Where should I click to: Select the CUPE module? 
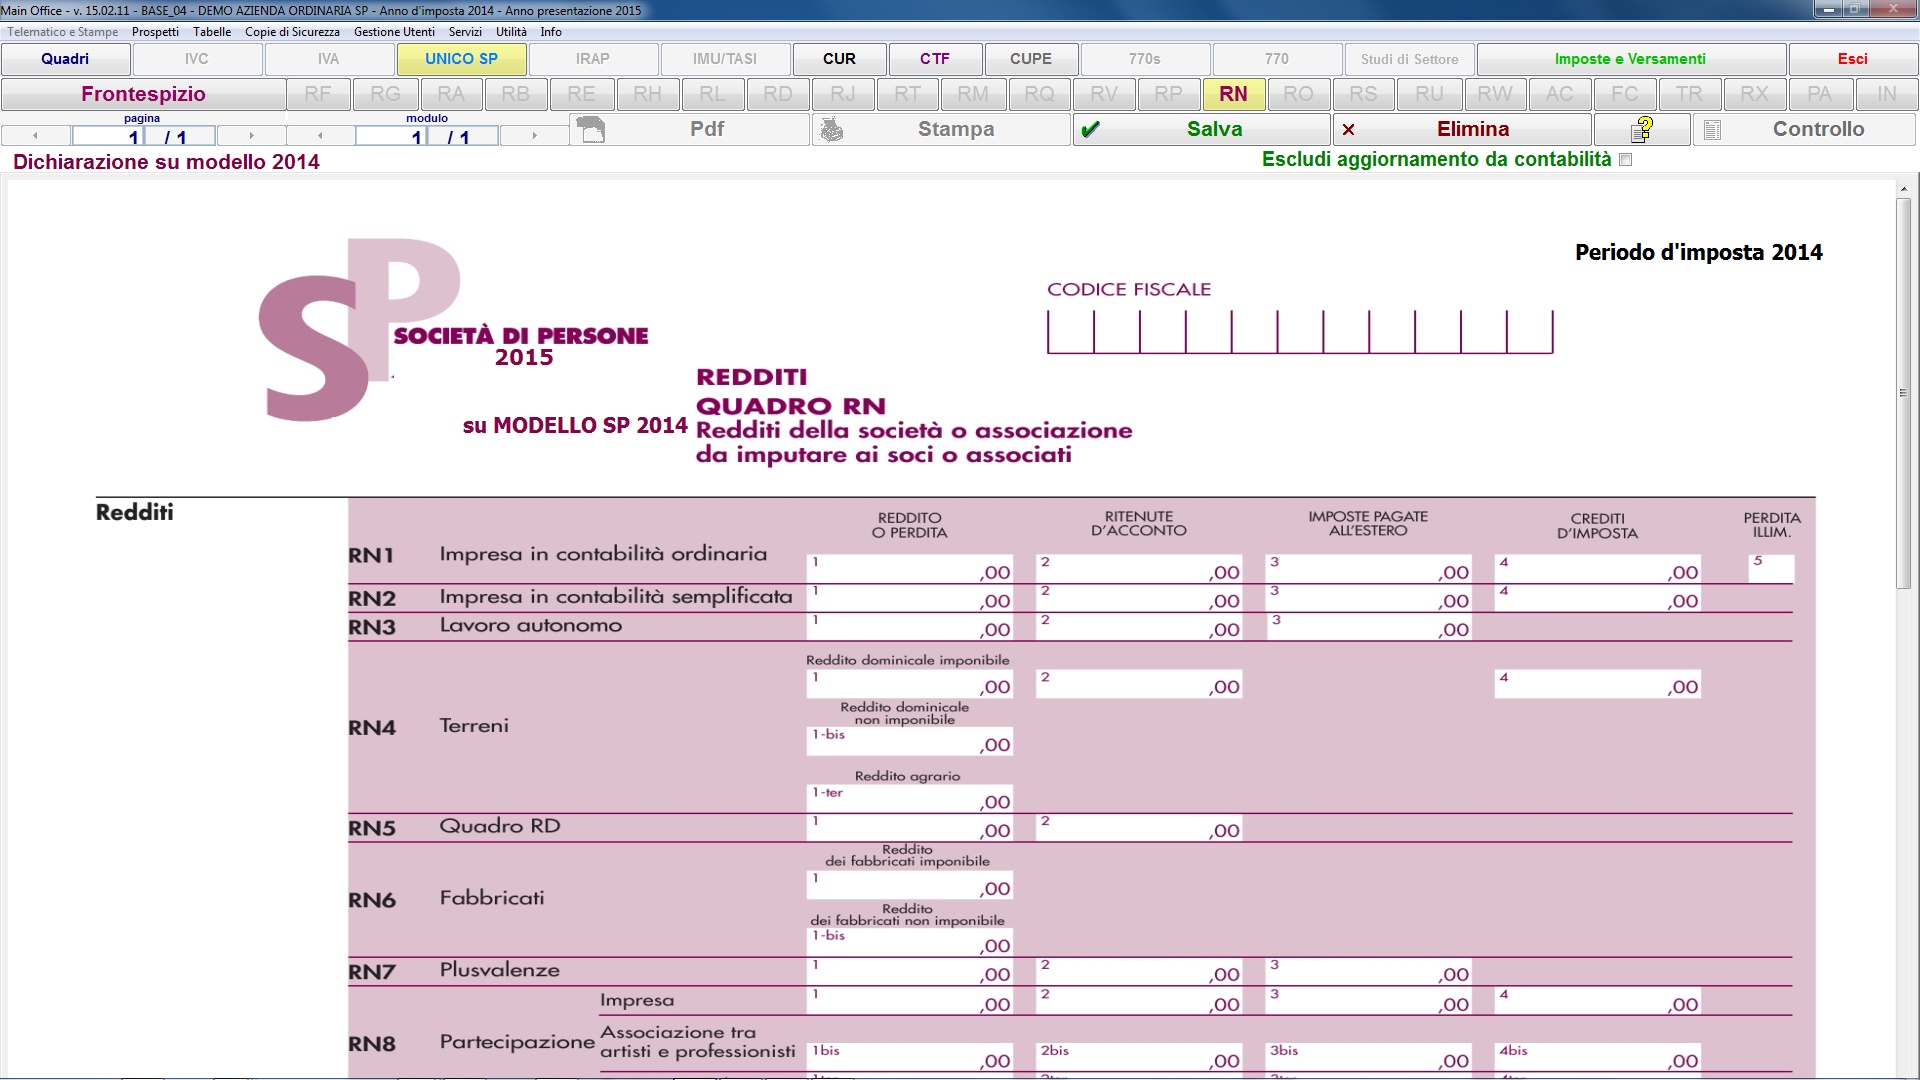coord(1031,59)
